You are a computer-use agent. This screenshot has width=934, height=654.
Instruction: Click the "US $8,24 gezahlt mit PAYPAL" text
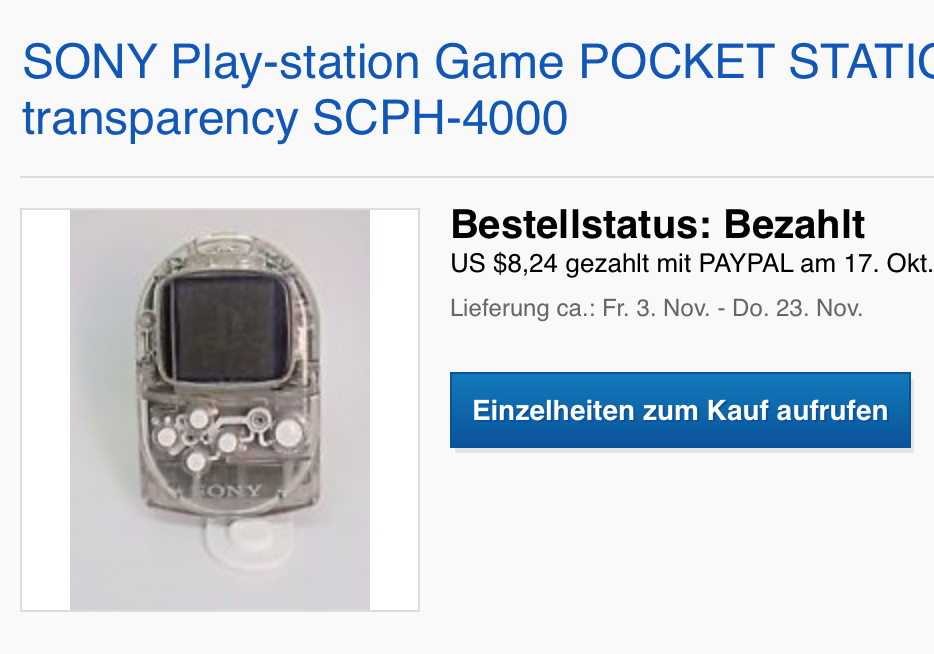[622, 263]
